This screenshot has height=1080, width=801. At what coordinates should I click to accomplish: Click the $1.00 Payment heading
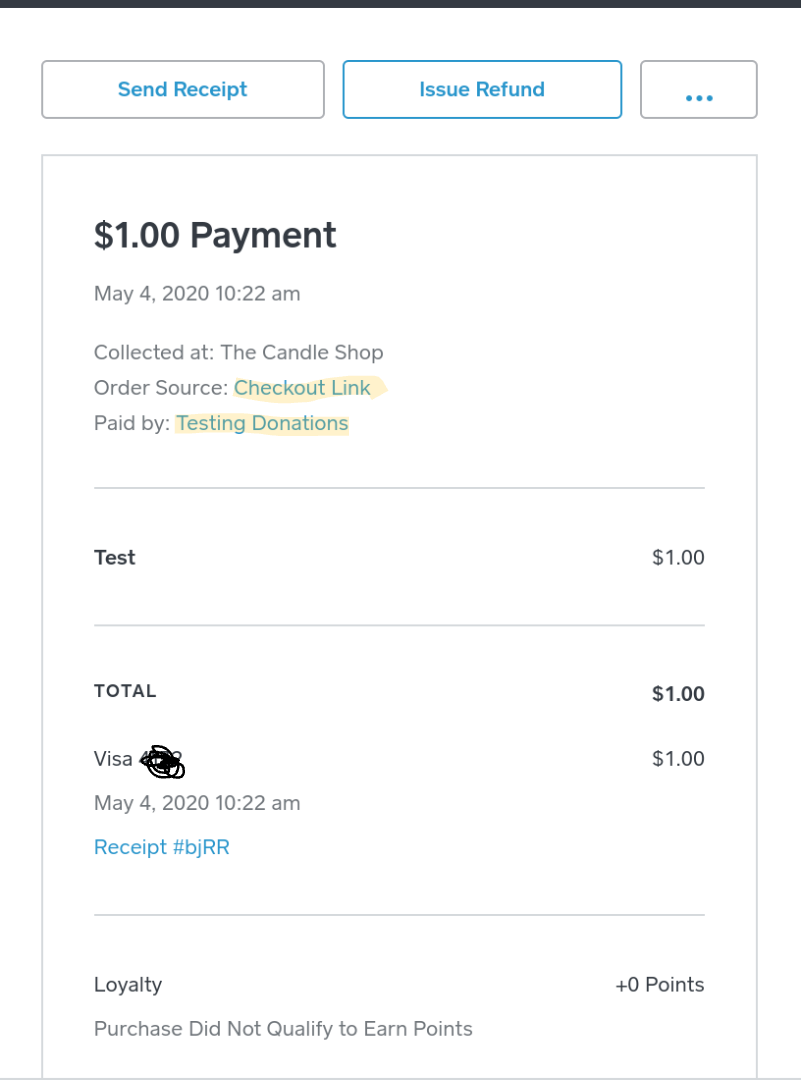point(215,235)
